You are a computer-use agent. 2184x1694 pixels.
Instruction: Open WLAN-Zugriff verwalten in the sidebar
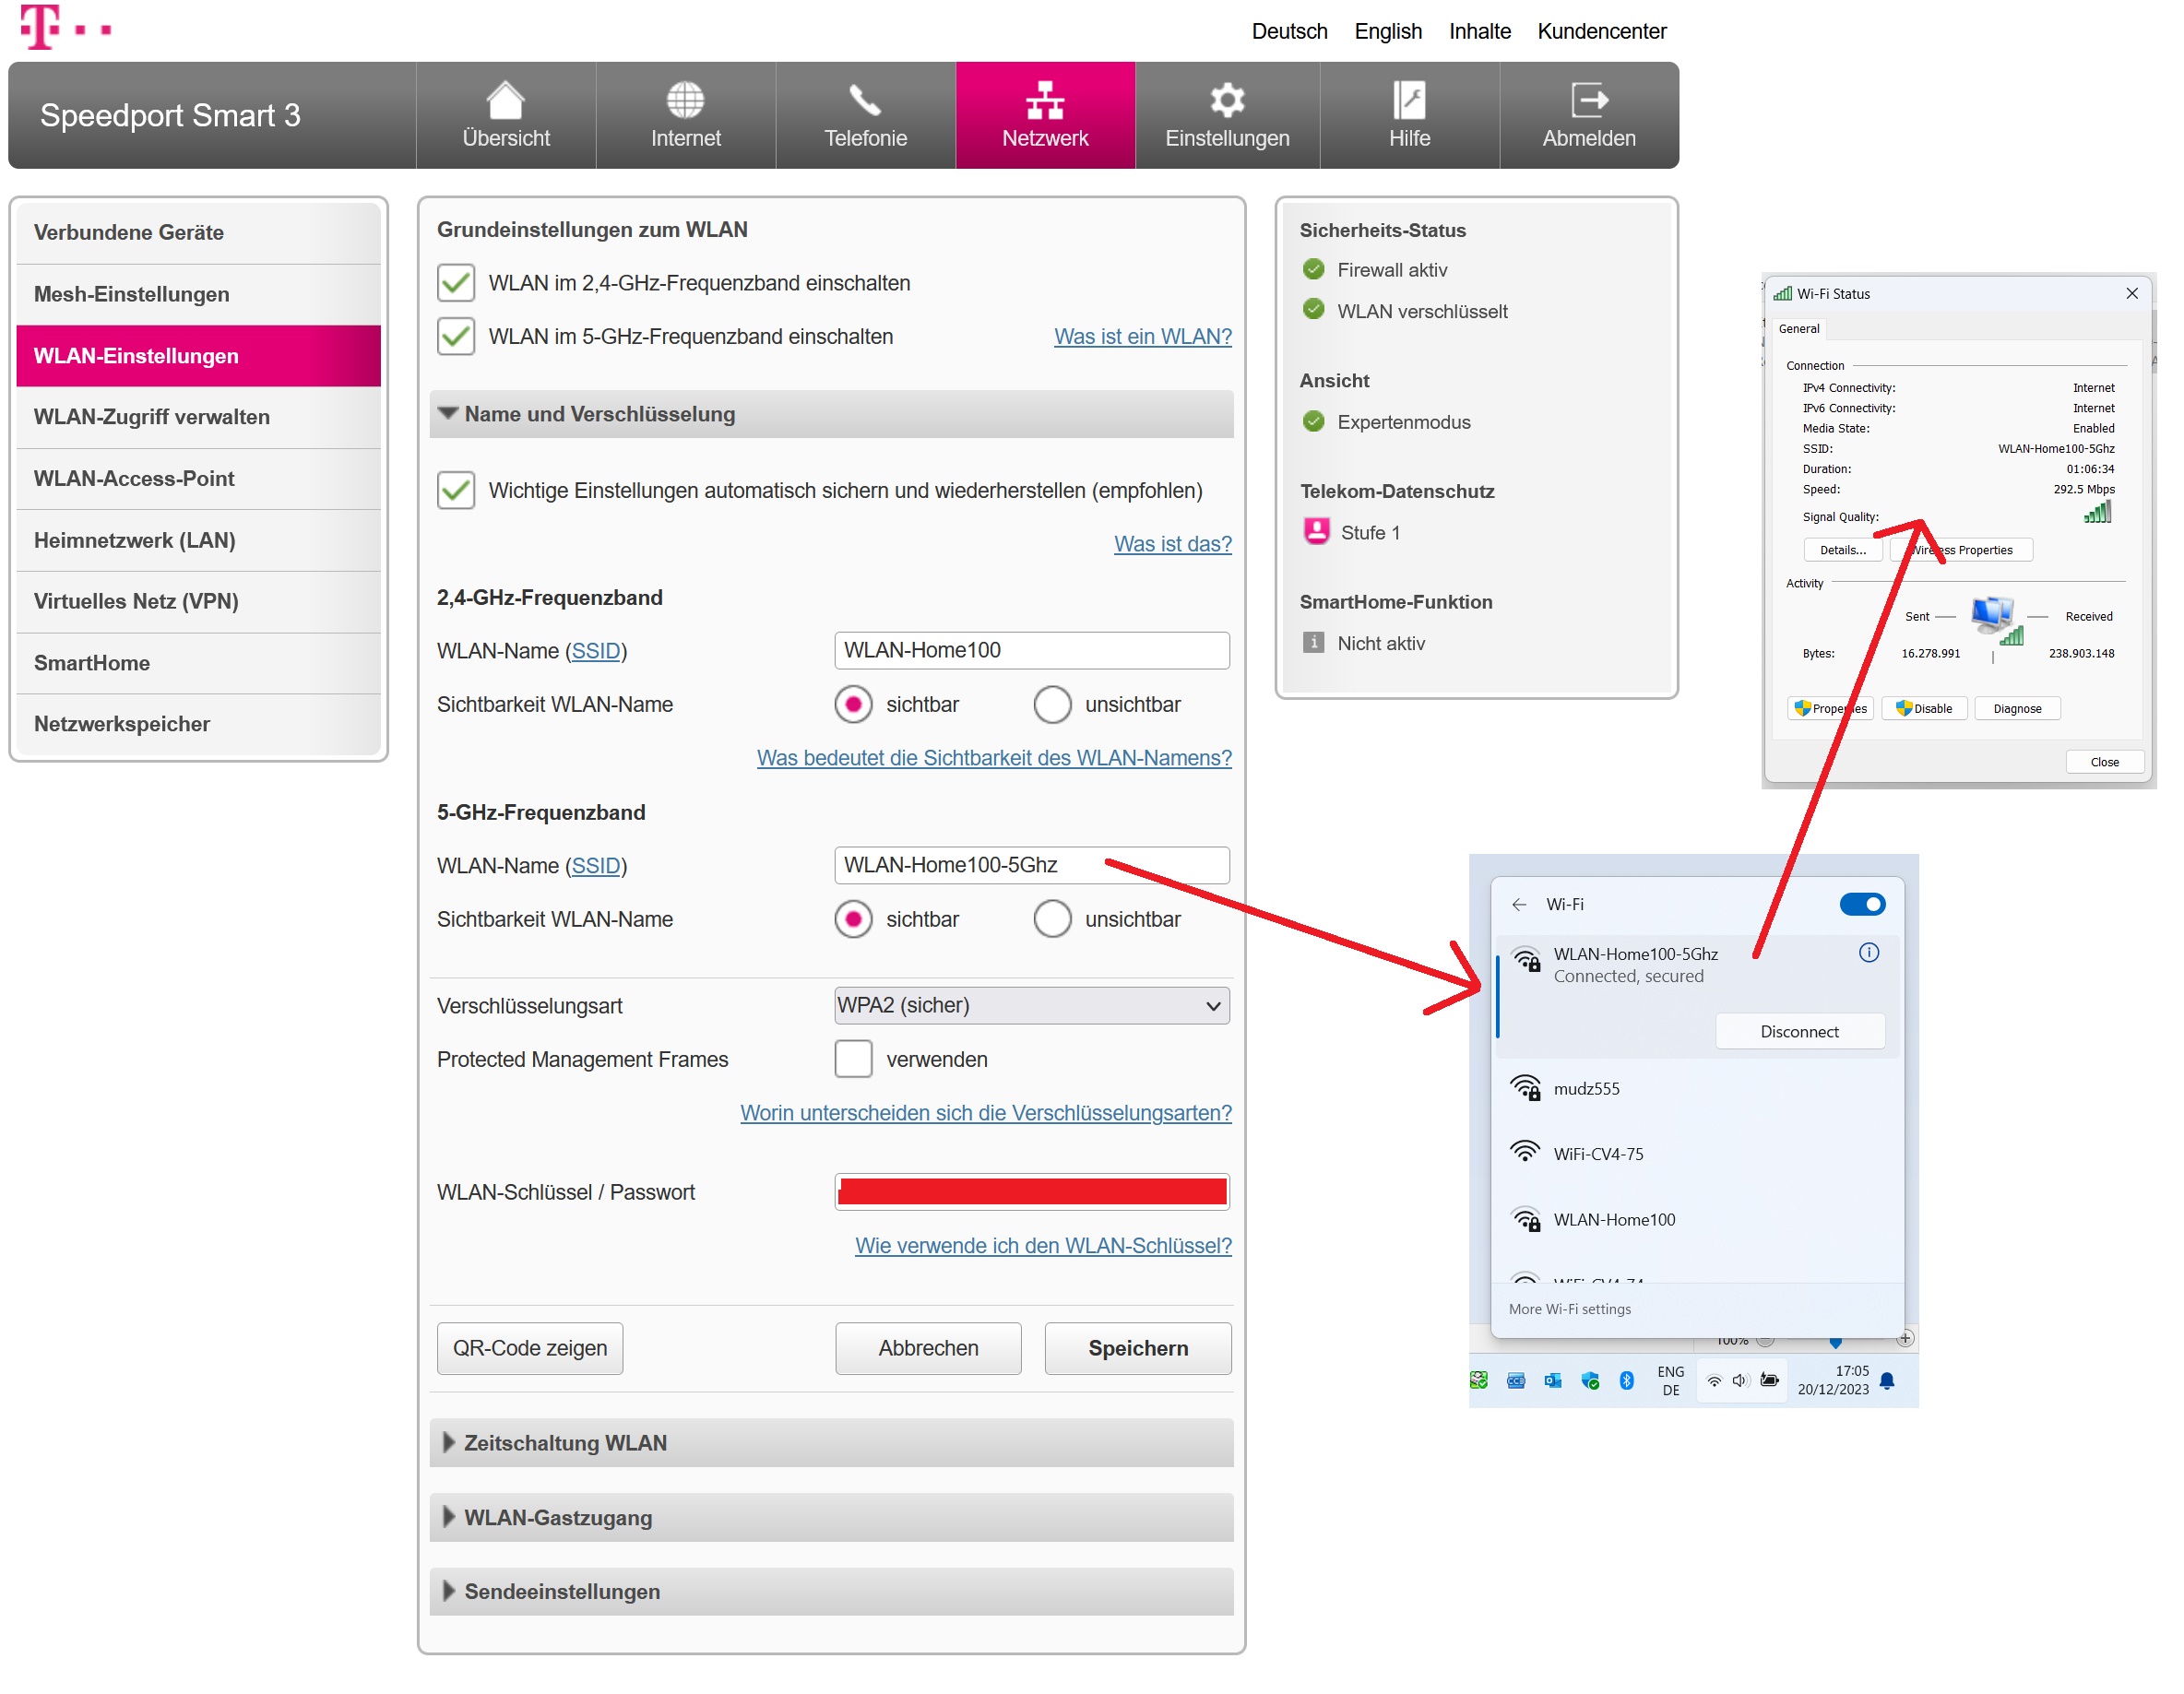(152, 417)
